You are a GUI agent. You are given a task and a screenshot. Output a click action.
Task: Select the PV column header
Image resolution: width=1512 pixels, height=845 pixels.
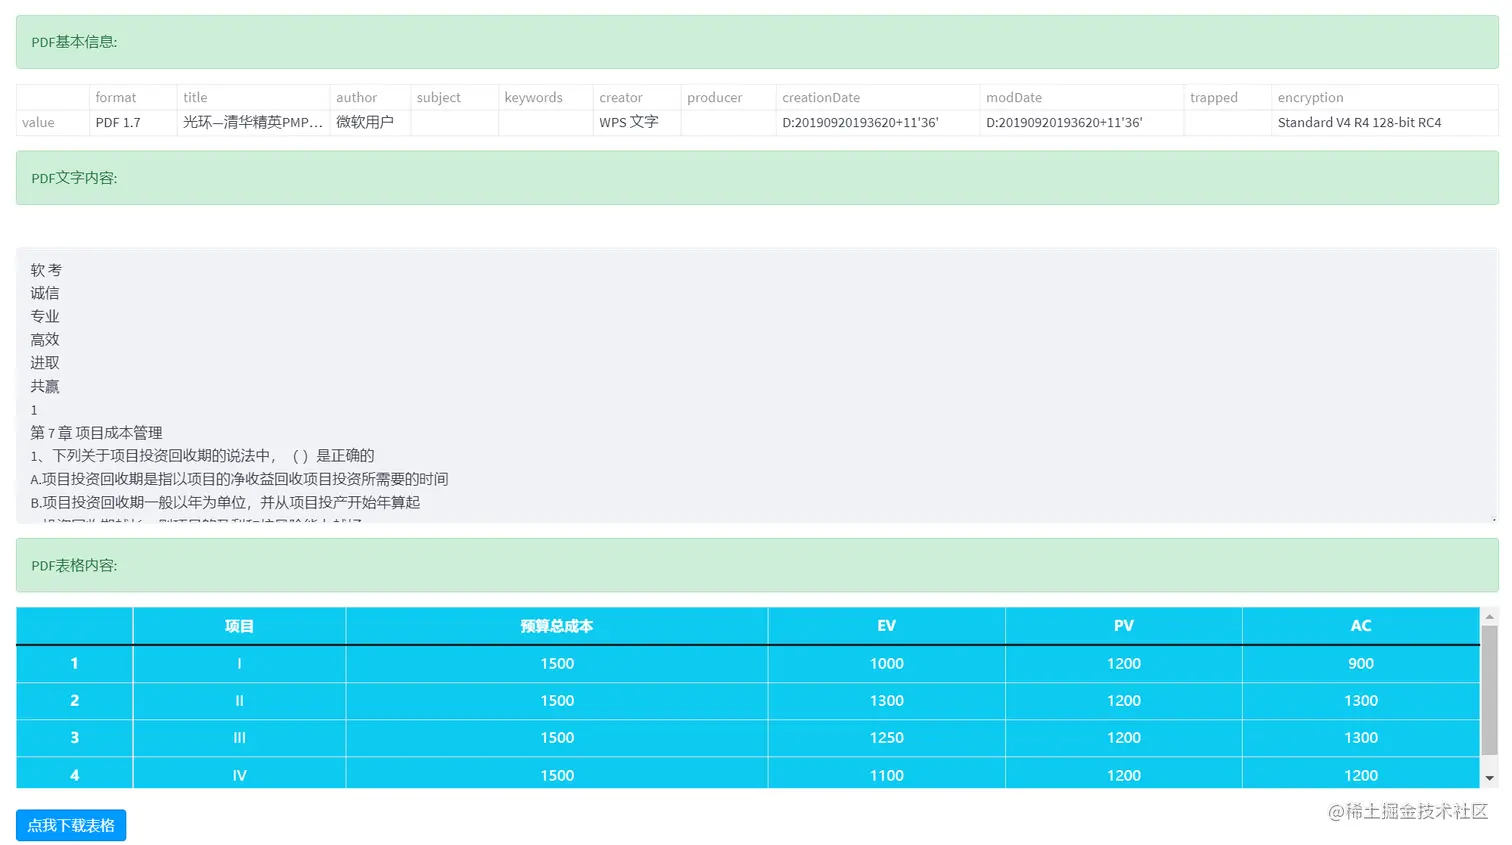point(1124,626)
